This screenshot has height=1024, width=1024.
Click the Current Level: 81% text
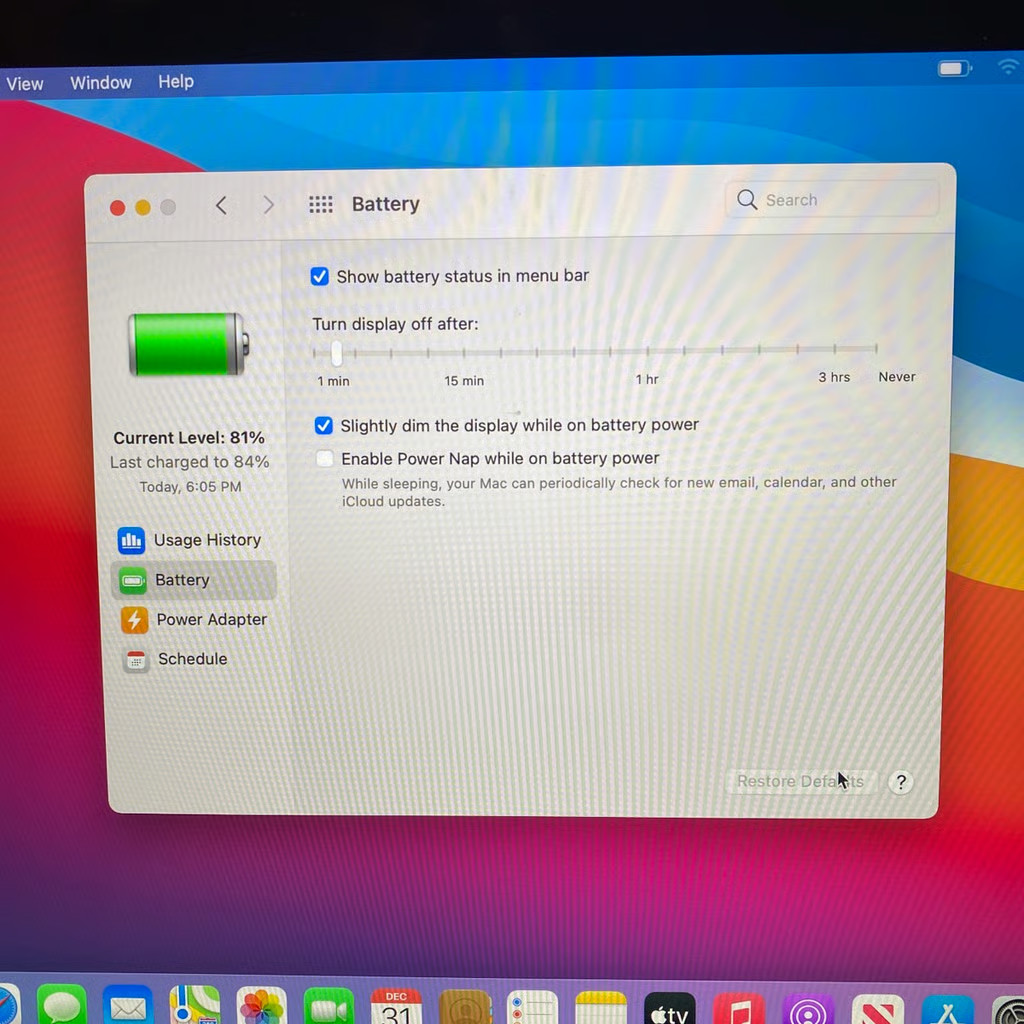189,438
